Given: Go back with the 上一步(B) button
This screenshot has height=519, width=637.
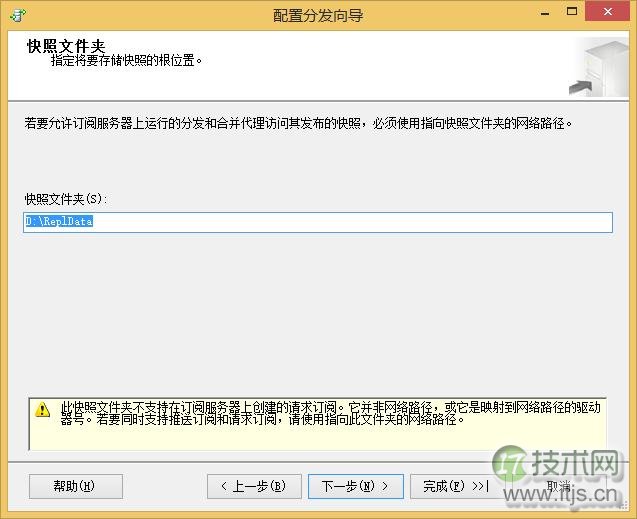Looking at the screenshot, I should point(254,486).
